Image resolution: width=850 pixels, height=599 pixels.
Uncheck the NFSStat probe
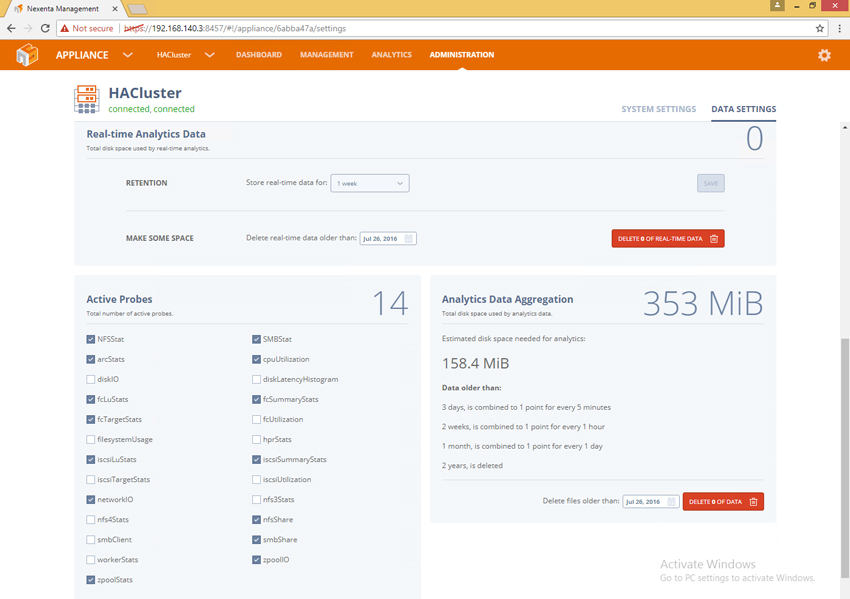[91, 339]
